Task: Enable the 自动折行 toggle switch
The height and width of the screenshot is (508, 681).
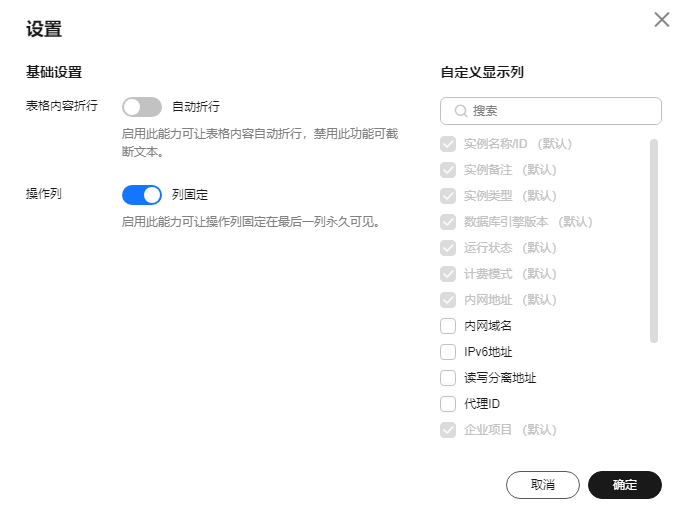Action: coord(142,107)
